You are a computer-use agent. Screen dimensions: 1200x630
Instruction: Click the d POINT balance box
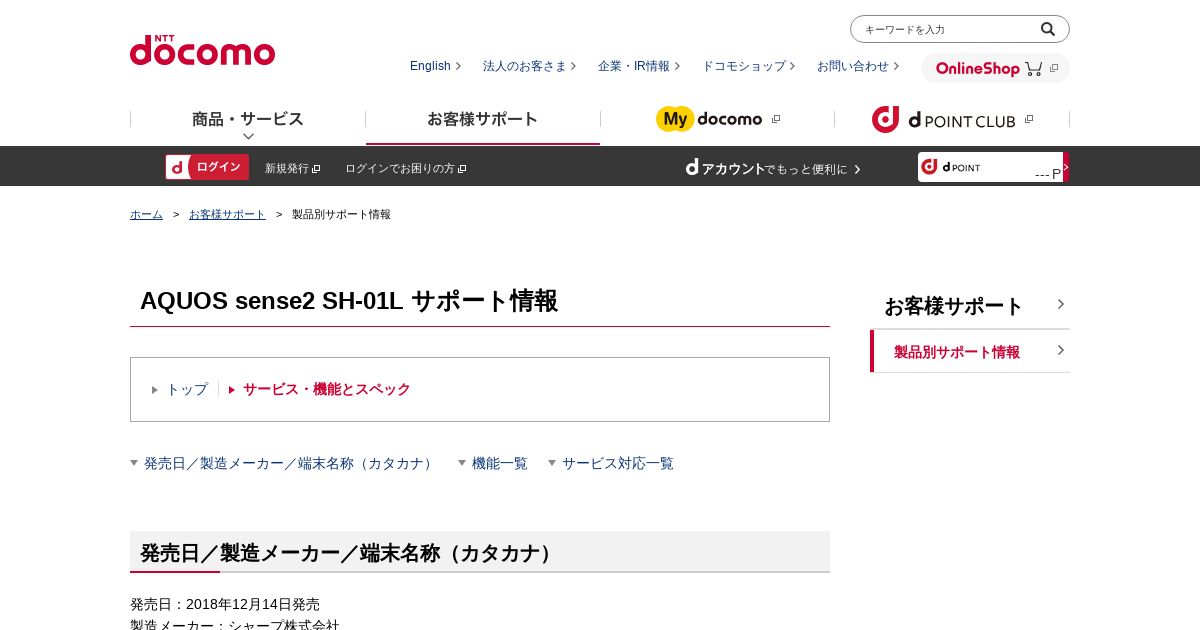point(993,167)
